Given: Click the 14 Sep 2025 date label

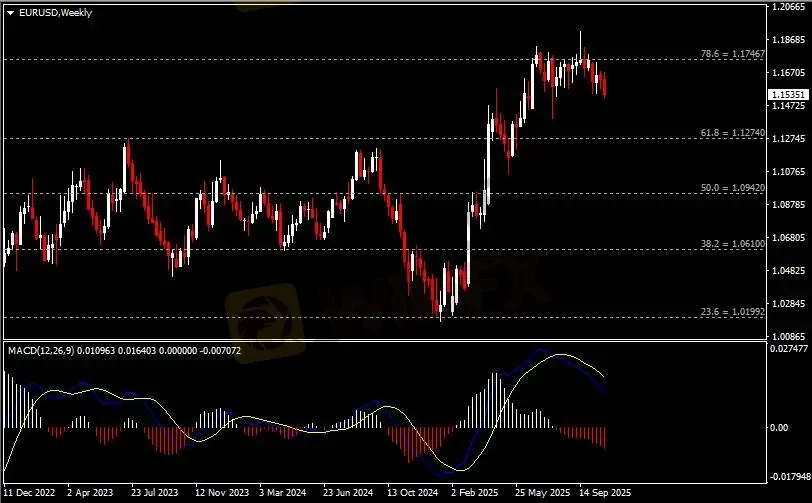Looking at the screenshot, I should [x=606, y=493].
